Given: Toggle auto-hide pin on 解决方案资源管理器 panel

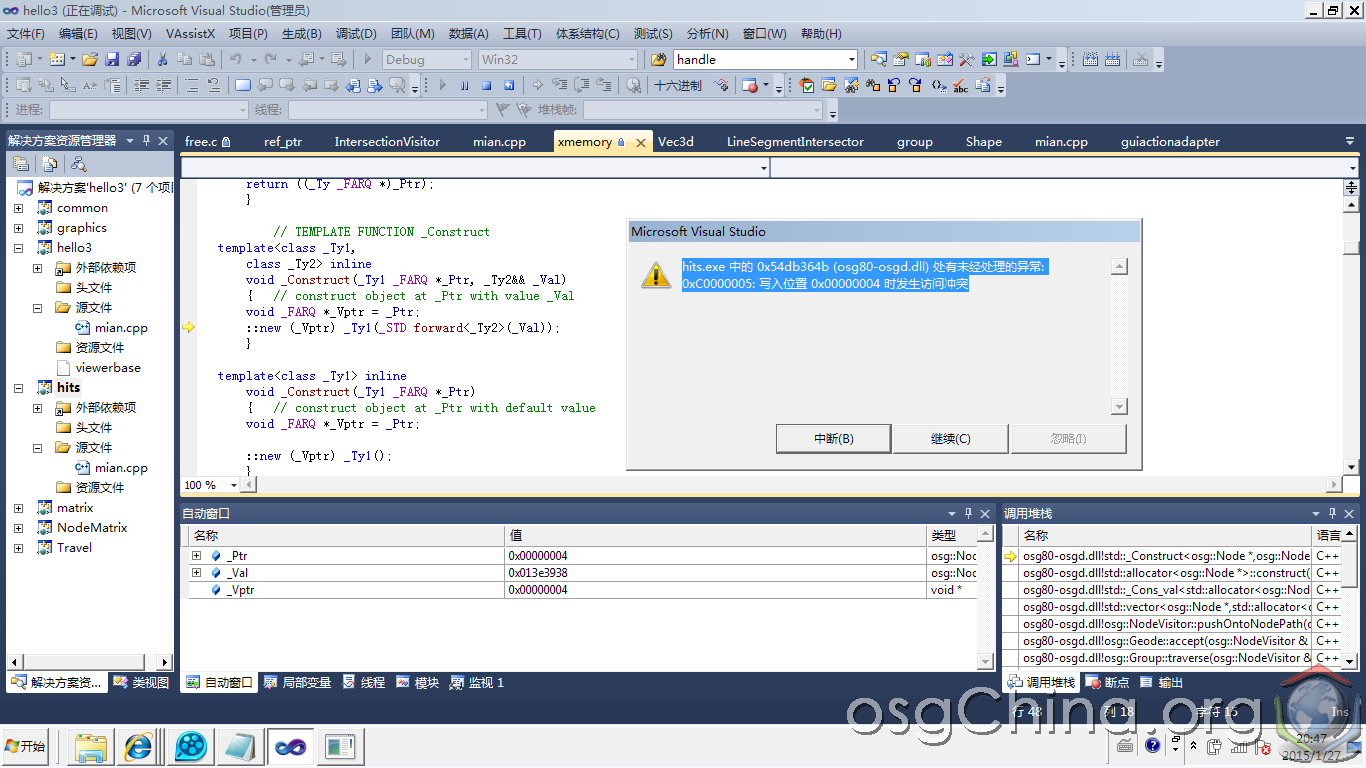Looking at the screenshot, I should [x=146, y=140].
